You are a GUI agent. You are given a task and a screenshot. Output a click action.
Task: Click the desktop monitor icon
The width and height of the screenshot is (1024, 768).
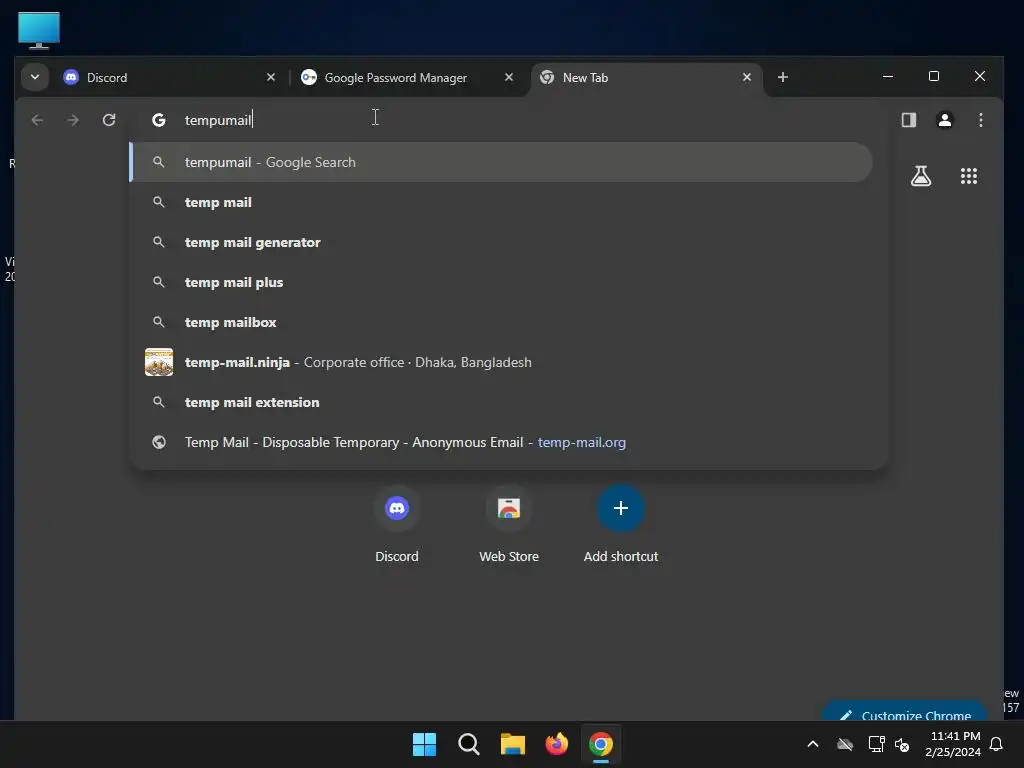click(39, 30)
